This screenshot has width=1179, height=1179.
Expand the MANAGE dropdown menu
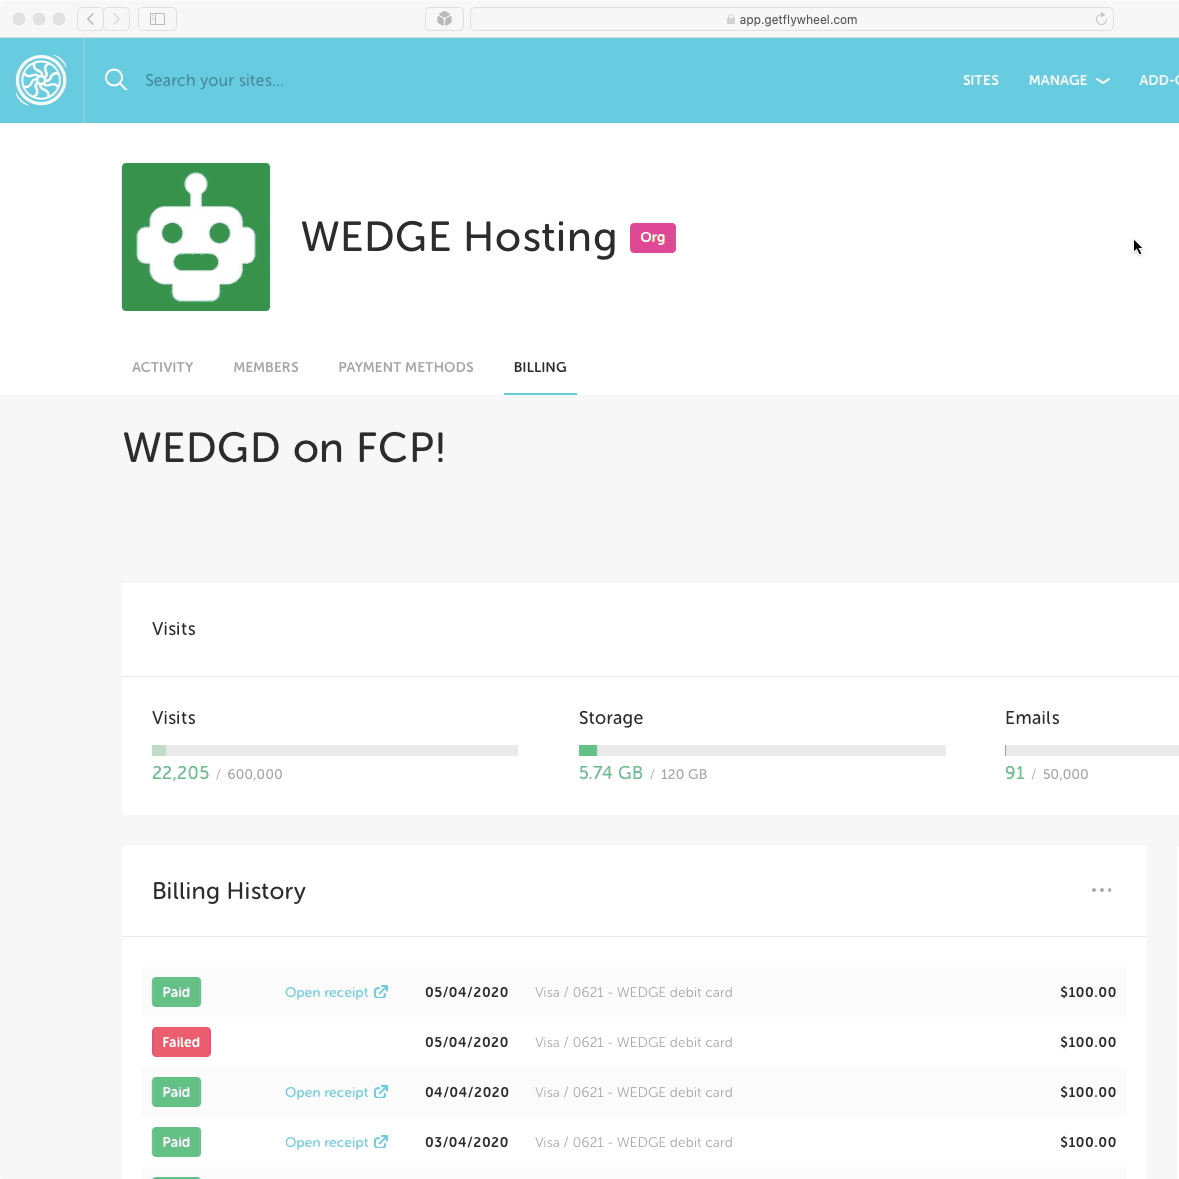point(1068,80)
